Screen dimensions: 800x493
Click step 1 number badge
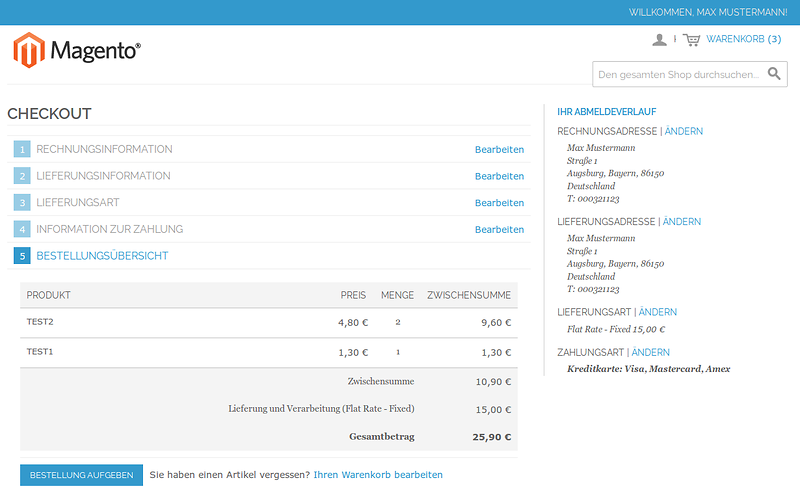pyautogui.click(x=22, y=150)
